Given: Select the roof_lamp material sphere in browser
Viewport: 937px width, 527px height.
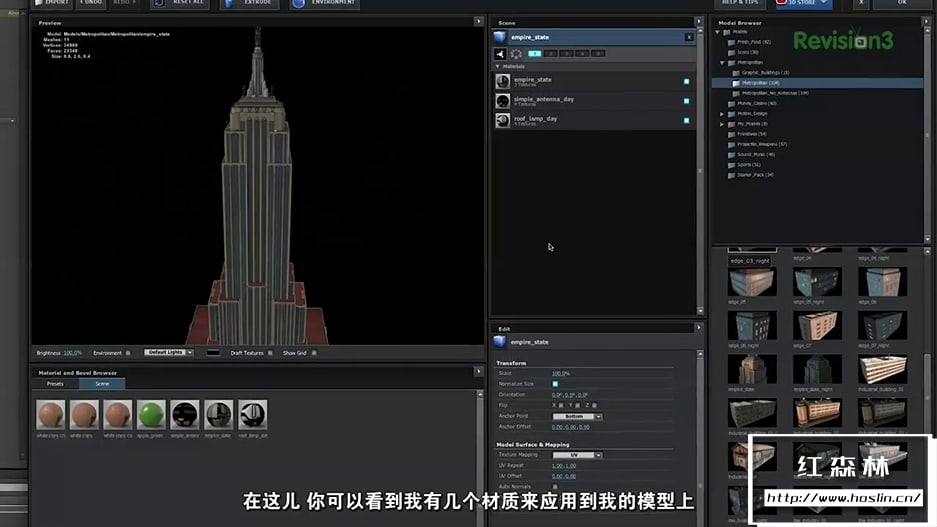Looking at the screenshot, I should pos(253,415).
